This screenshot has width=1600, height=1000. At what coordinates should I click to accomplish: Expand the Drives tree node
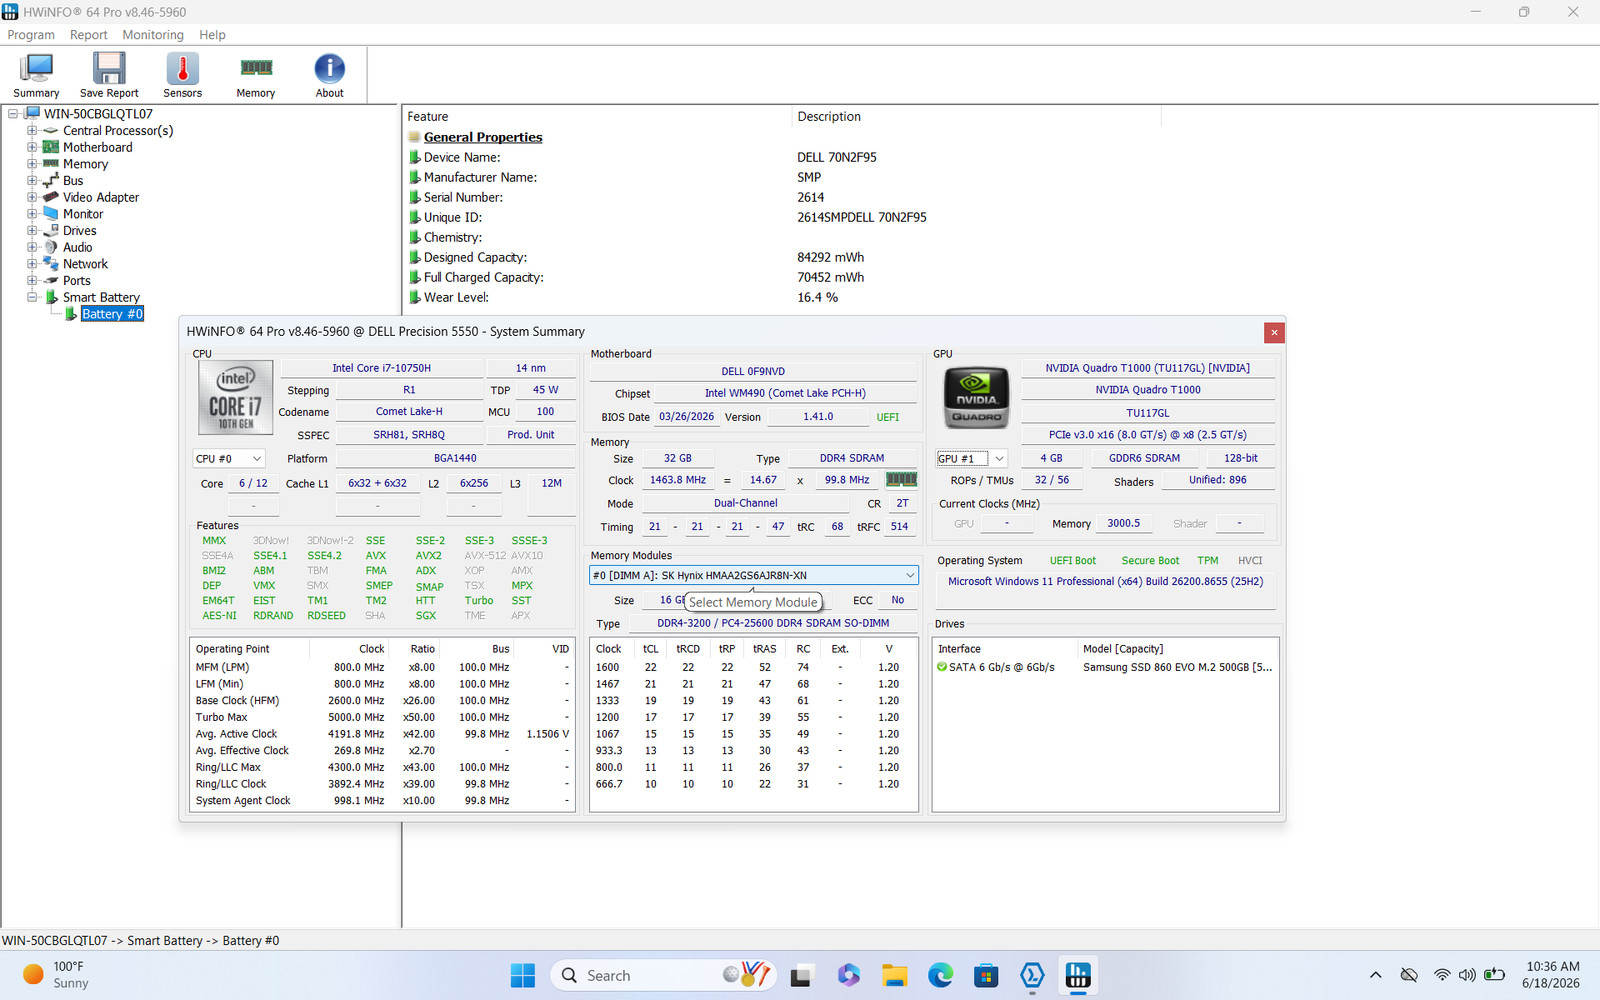click(32, 231)
